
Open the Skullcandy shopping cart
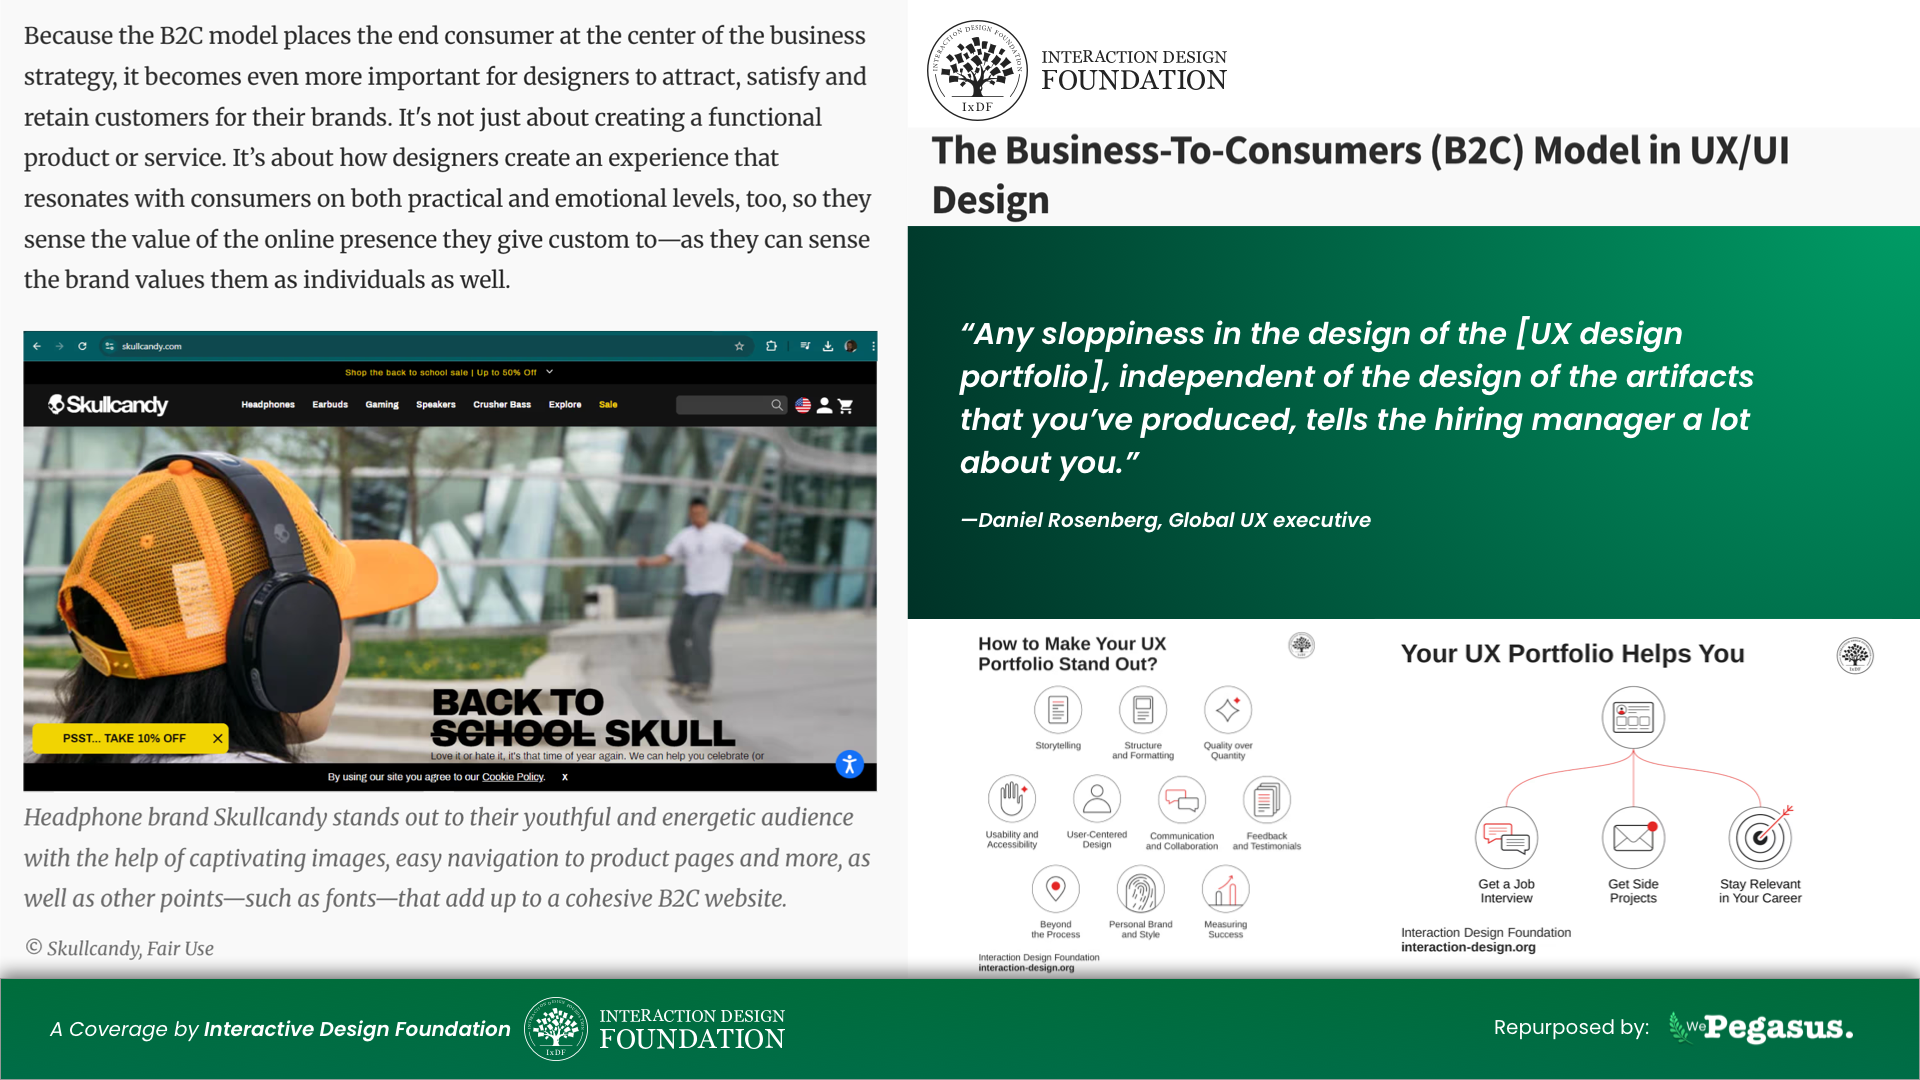pyautogui.click(x=846, y=405)
